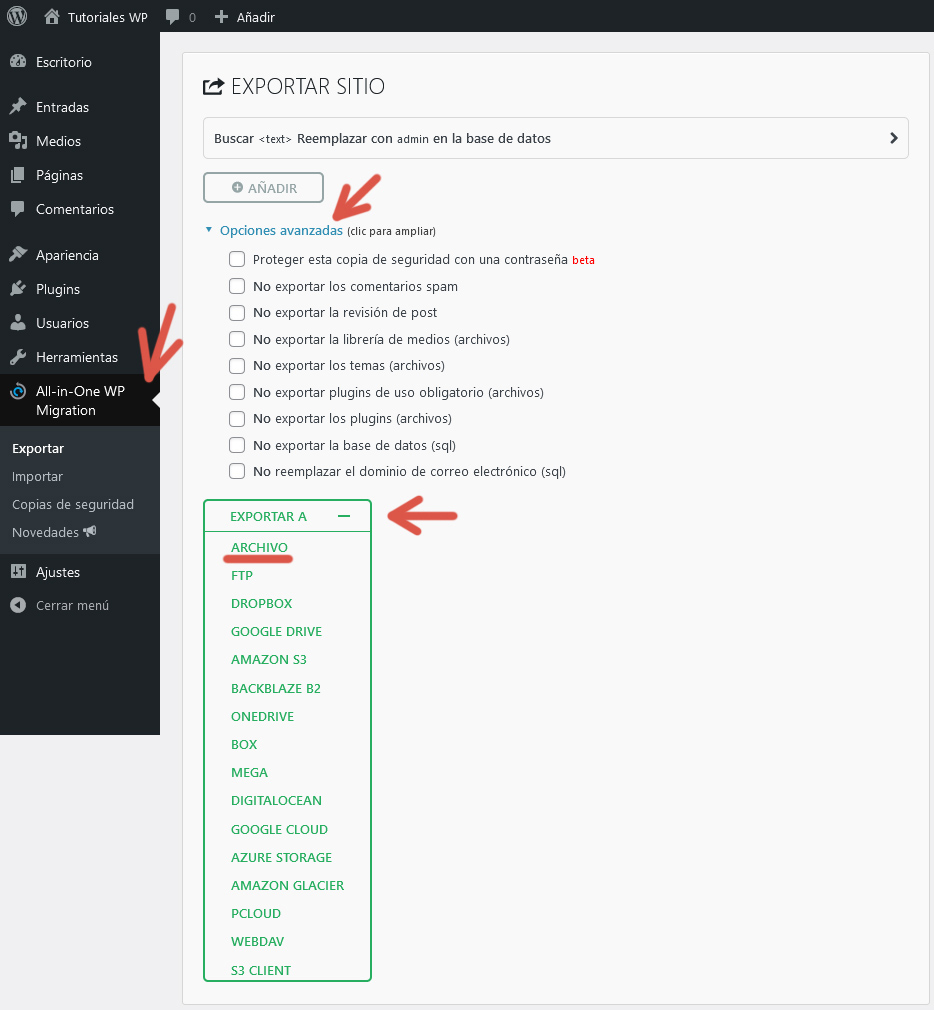Click the plus icon next to Añadir
Screen dimensions: 934x1010
(221, 17)
